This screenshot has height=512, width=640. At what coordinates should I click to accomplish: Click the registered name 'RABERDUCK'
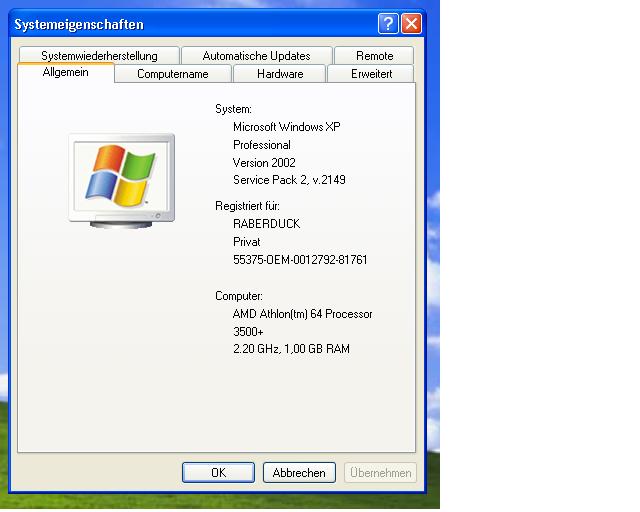(267, 224)
